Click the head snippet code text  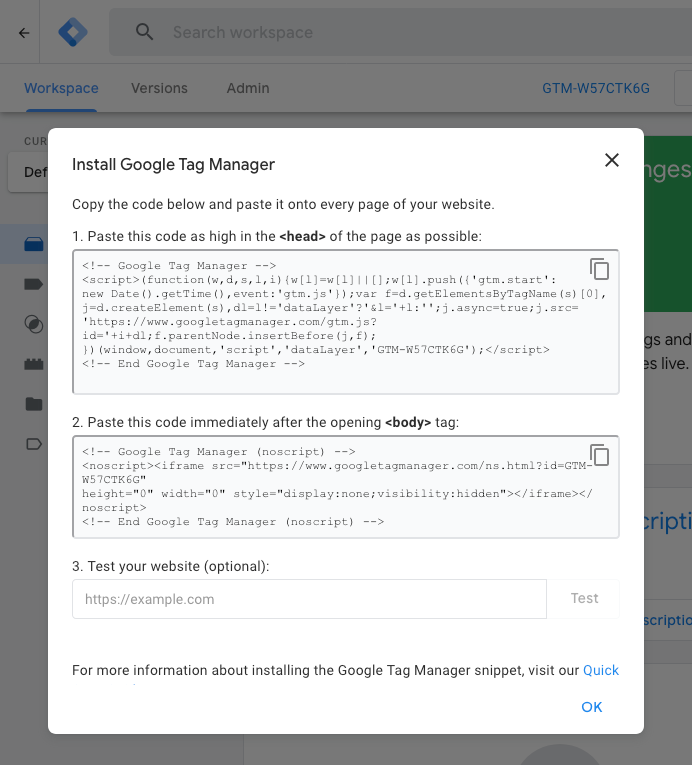(344, 315)
